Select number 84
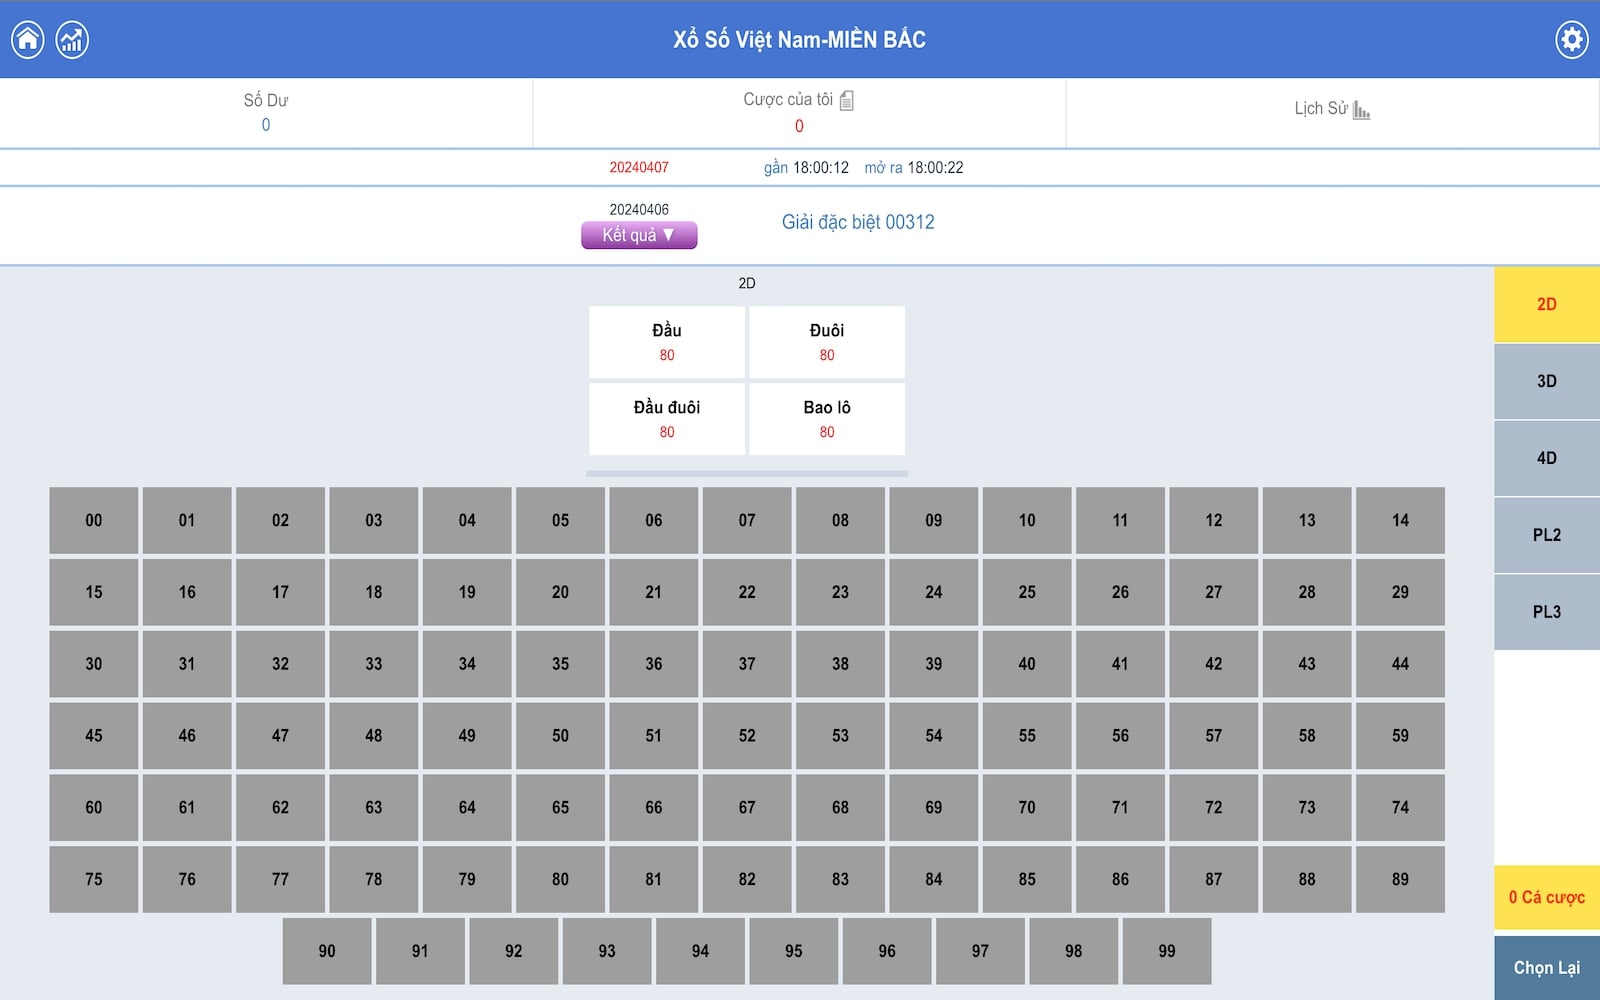Image resolution: width=1600 pixels, height=1000 pixels. 934,880
